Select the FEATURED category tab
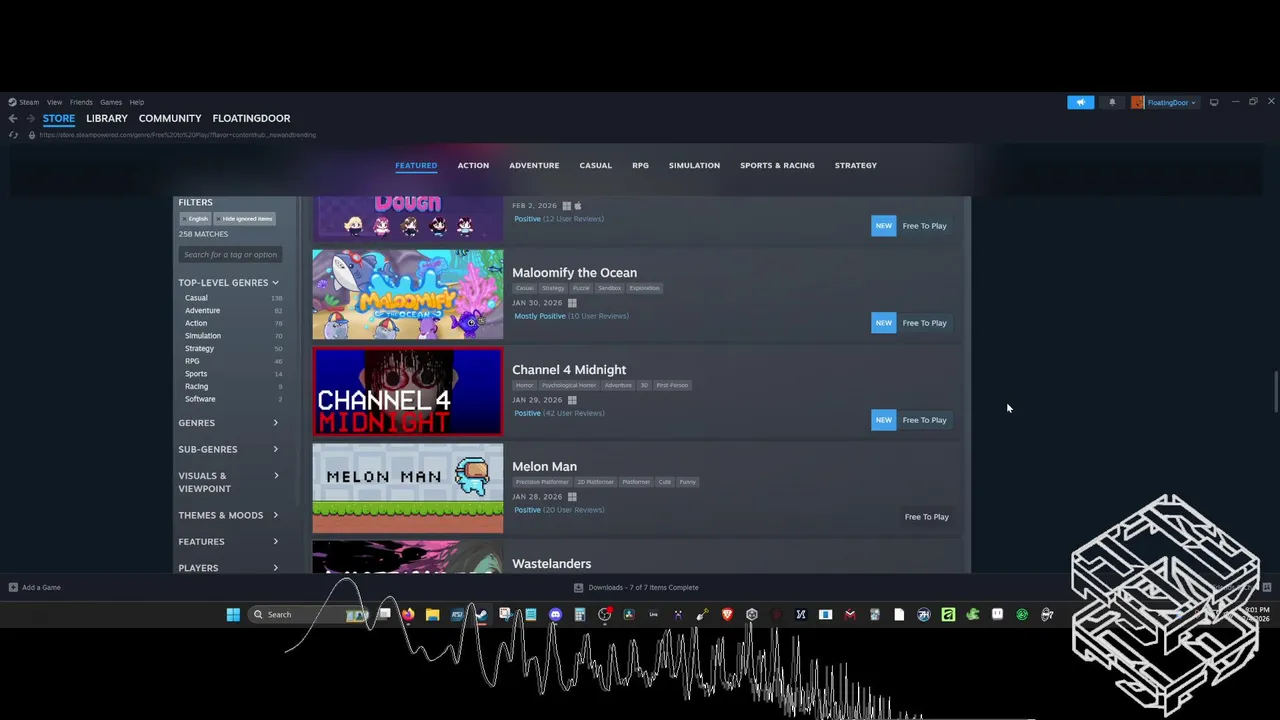 (x=416, y=165)
